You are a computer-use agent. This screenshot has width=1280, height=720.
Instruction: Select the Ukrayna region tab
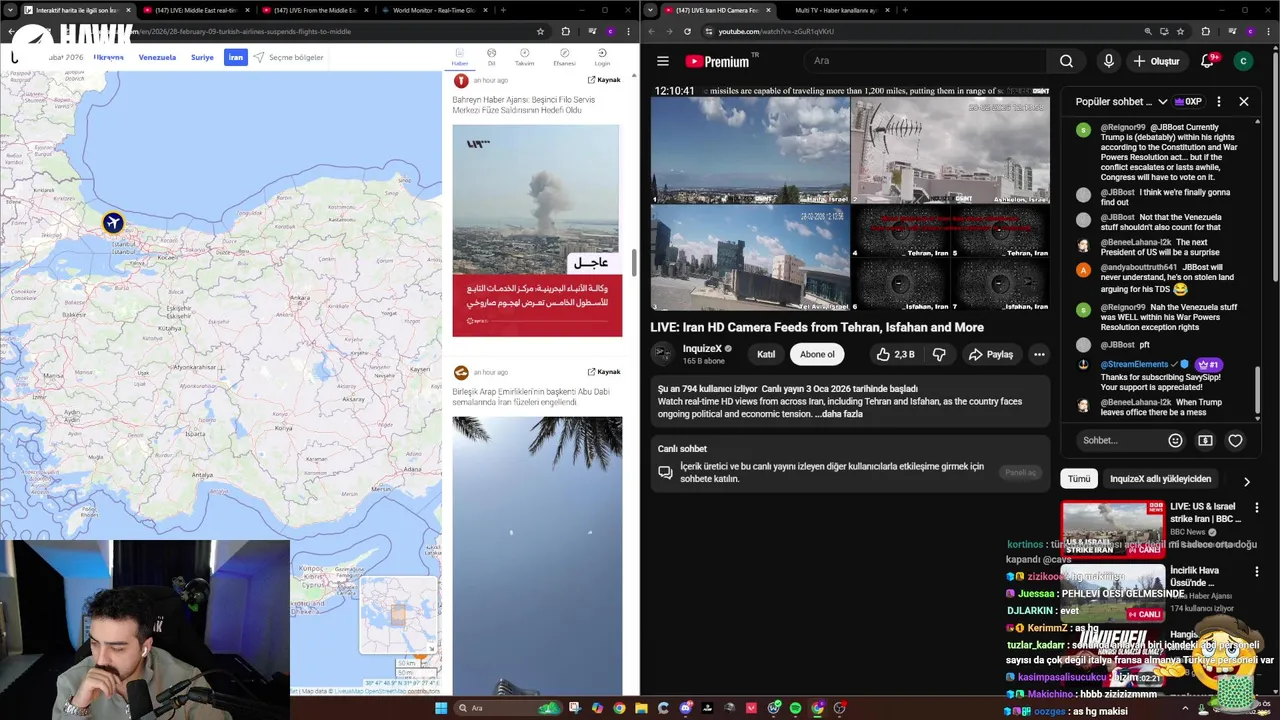pos(108,57)
